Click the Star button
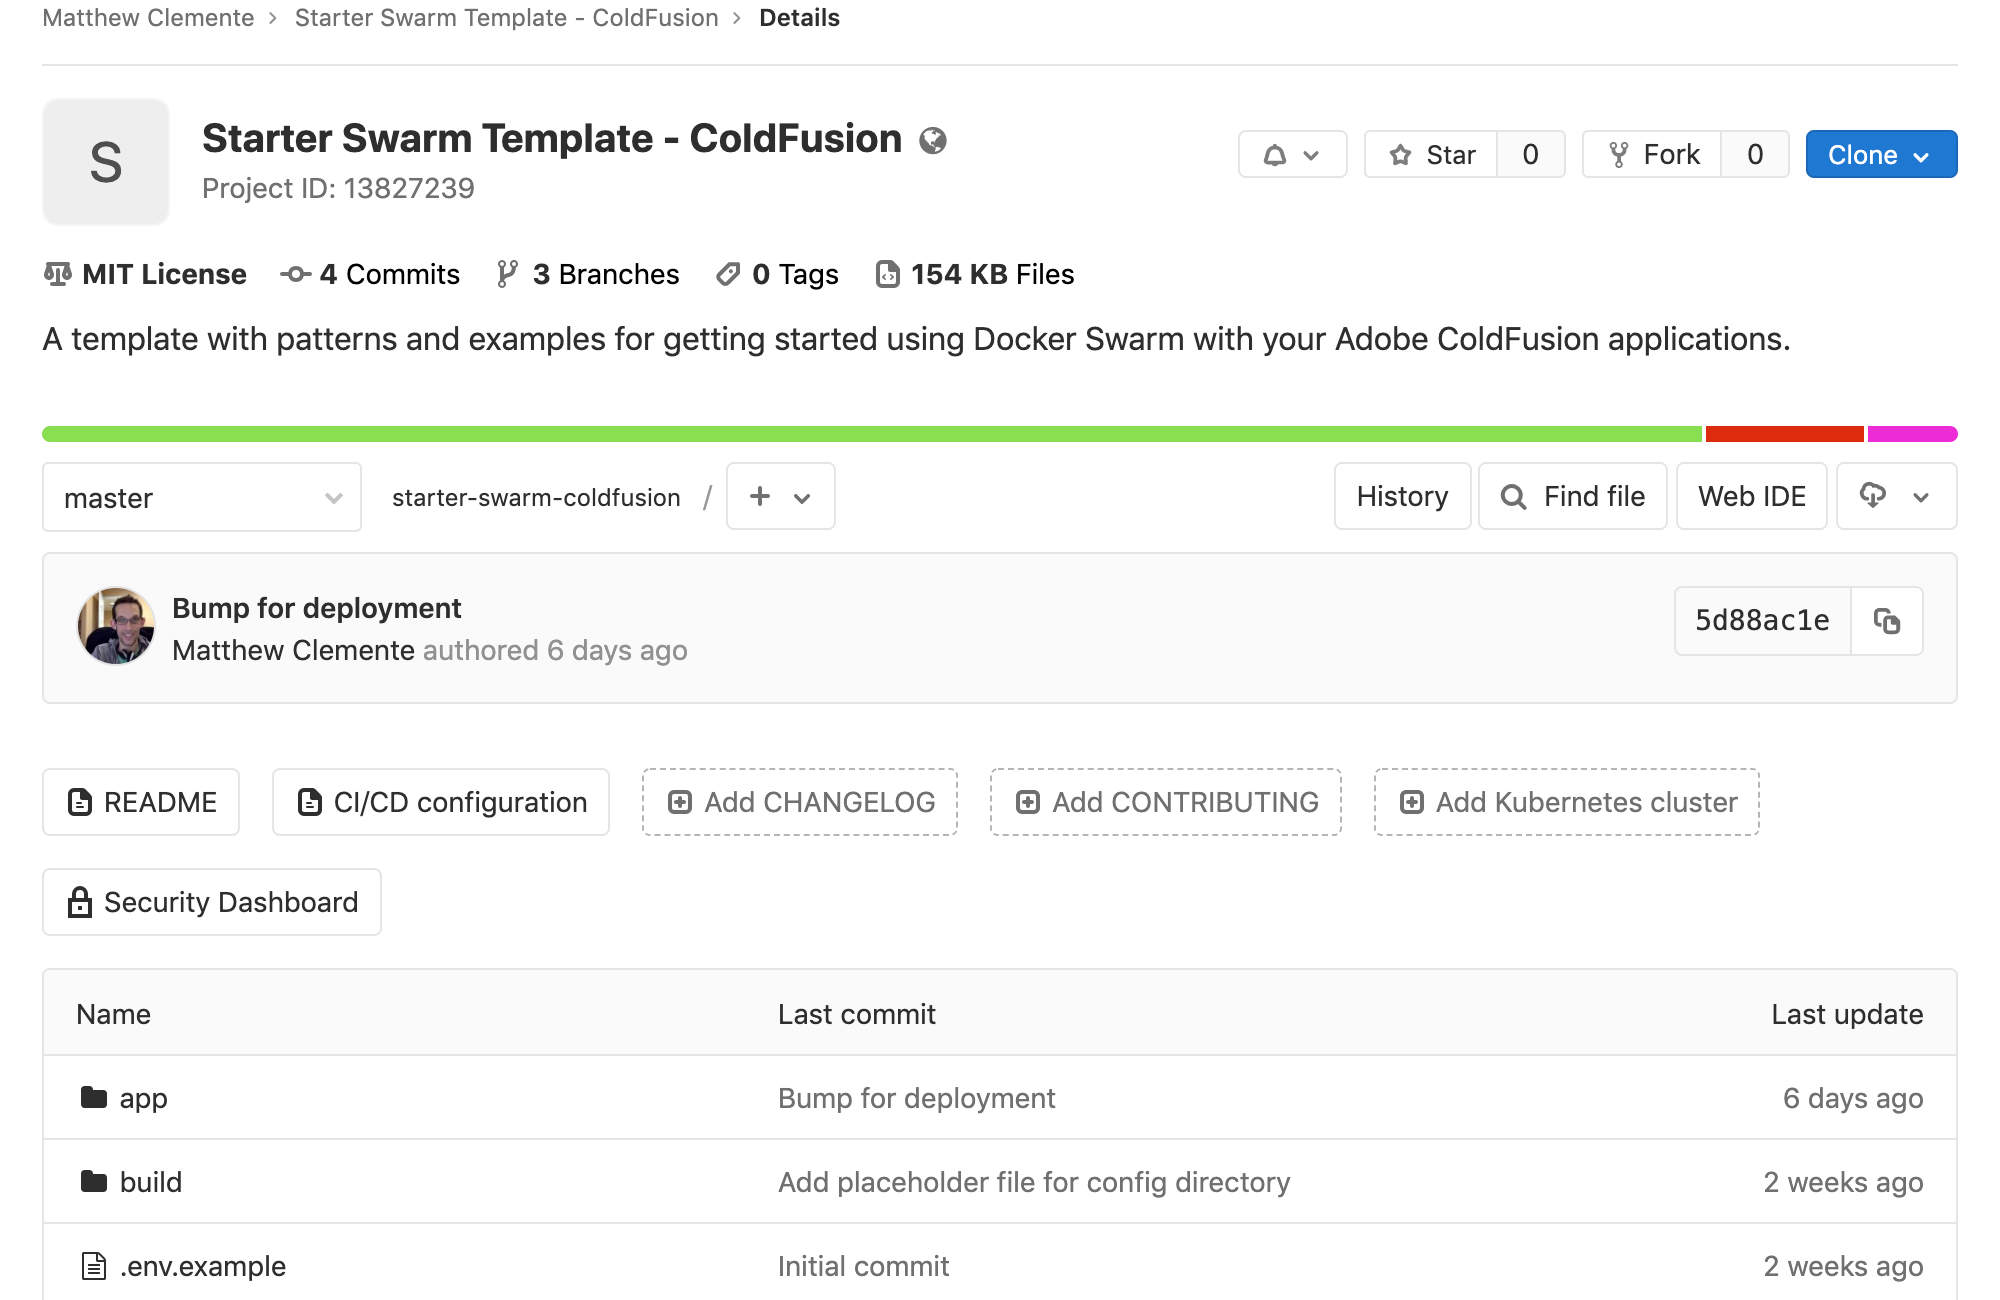Viewport: 2000px width, 1300px height. 1432,155
